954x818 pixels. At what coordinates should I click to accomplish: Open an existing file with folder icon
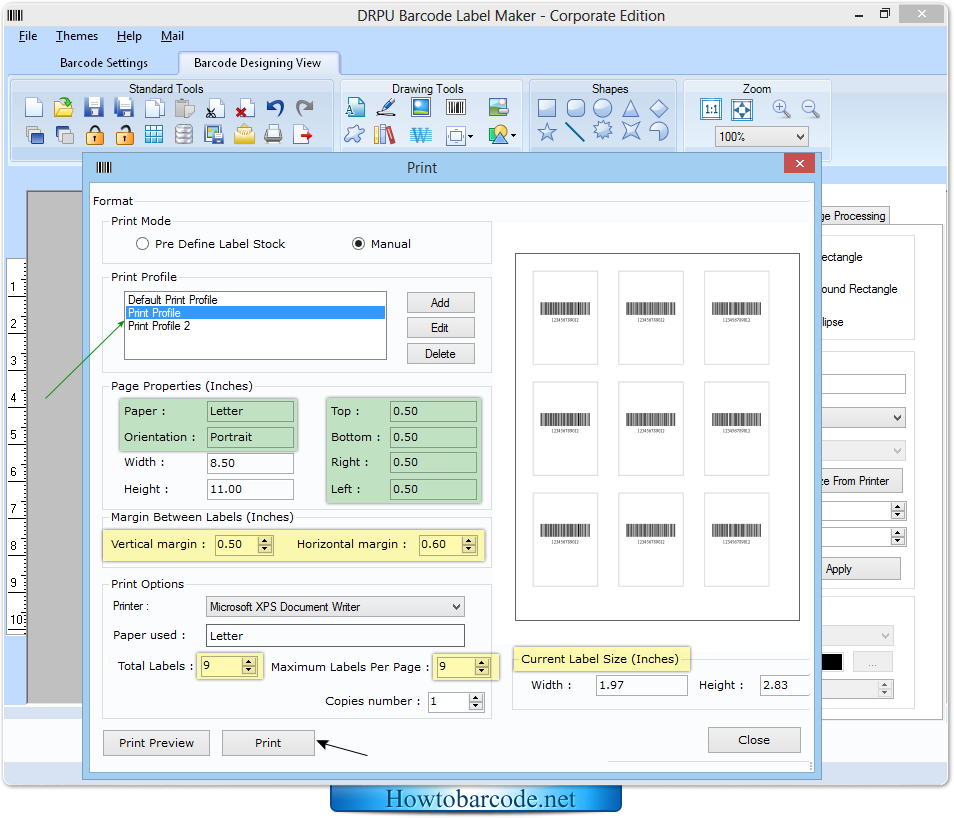63,108
